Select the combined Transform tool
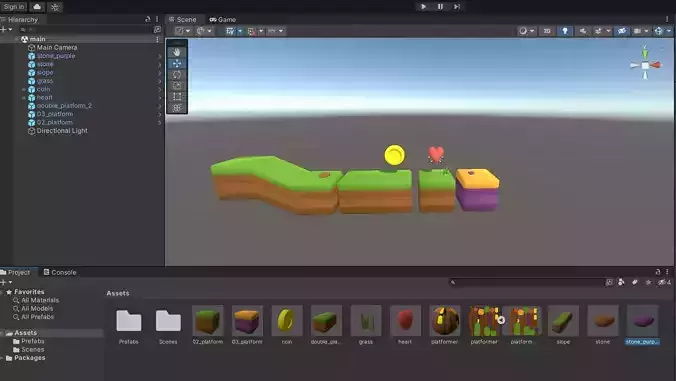 pyautogui.click(x=177, y=108)
